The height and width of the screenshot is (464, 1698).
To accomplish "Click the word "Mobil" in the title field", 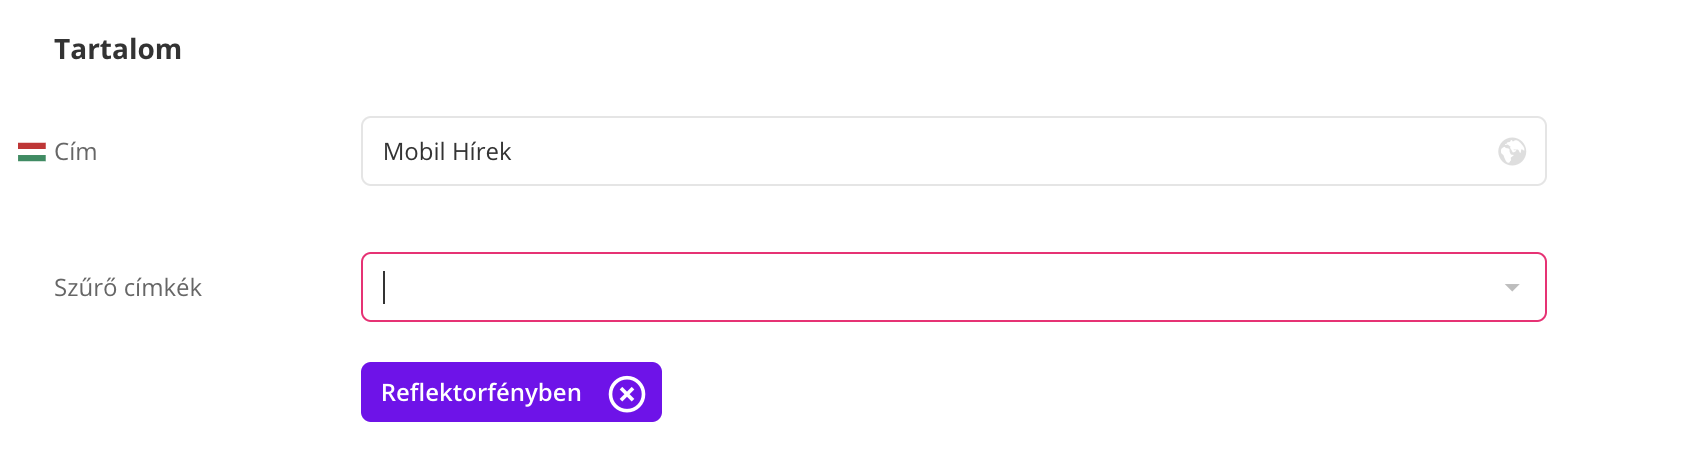I will tap(414, 152).
